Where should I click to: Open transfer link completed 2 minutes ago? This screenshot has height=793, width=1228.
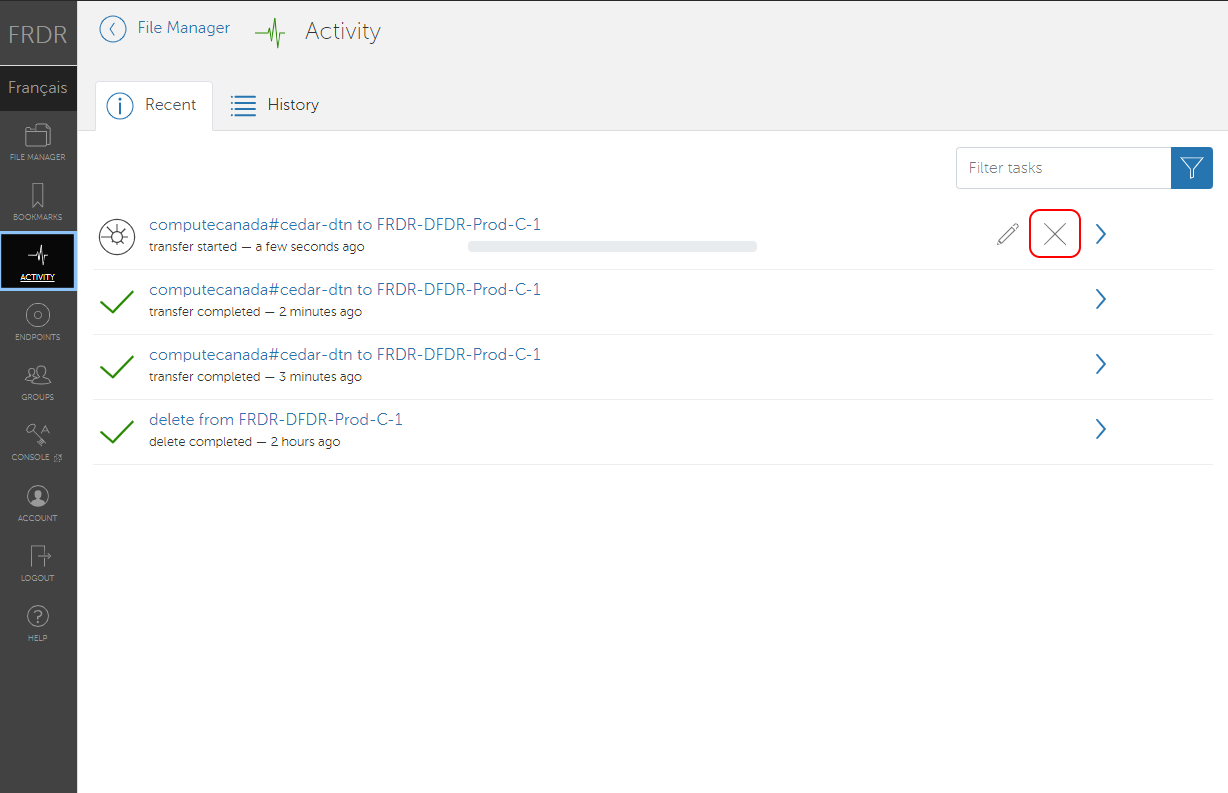tap(345, 289)
